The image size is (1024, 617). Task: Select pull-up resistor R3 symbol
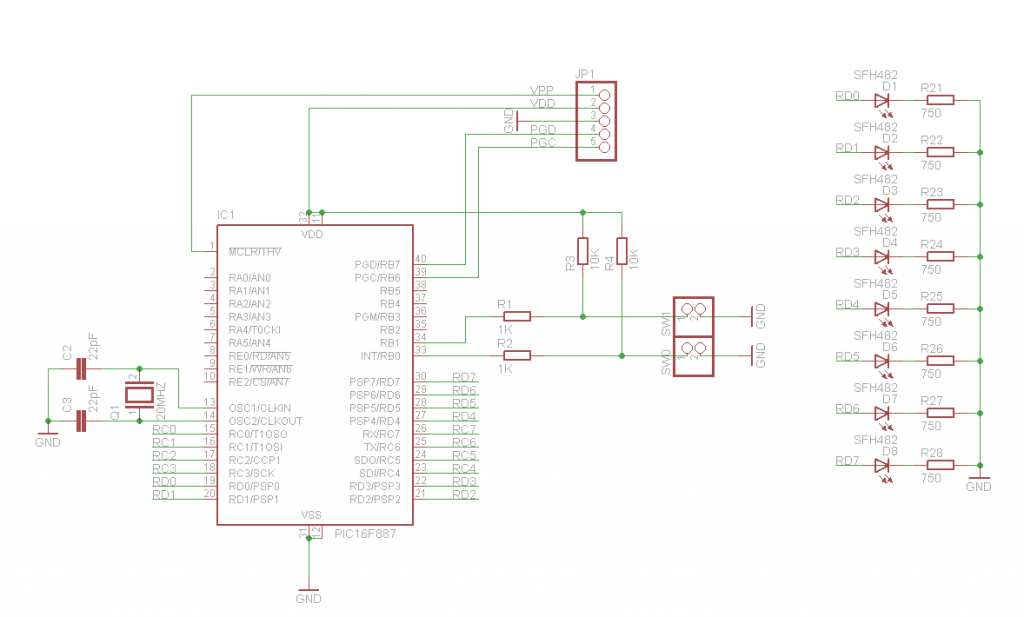click(x=583, y=251)
